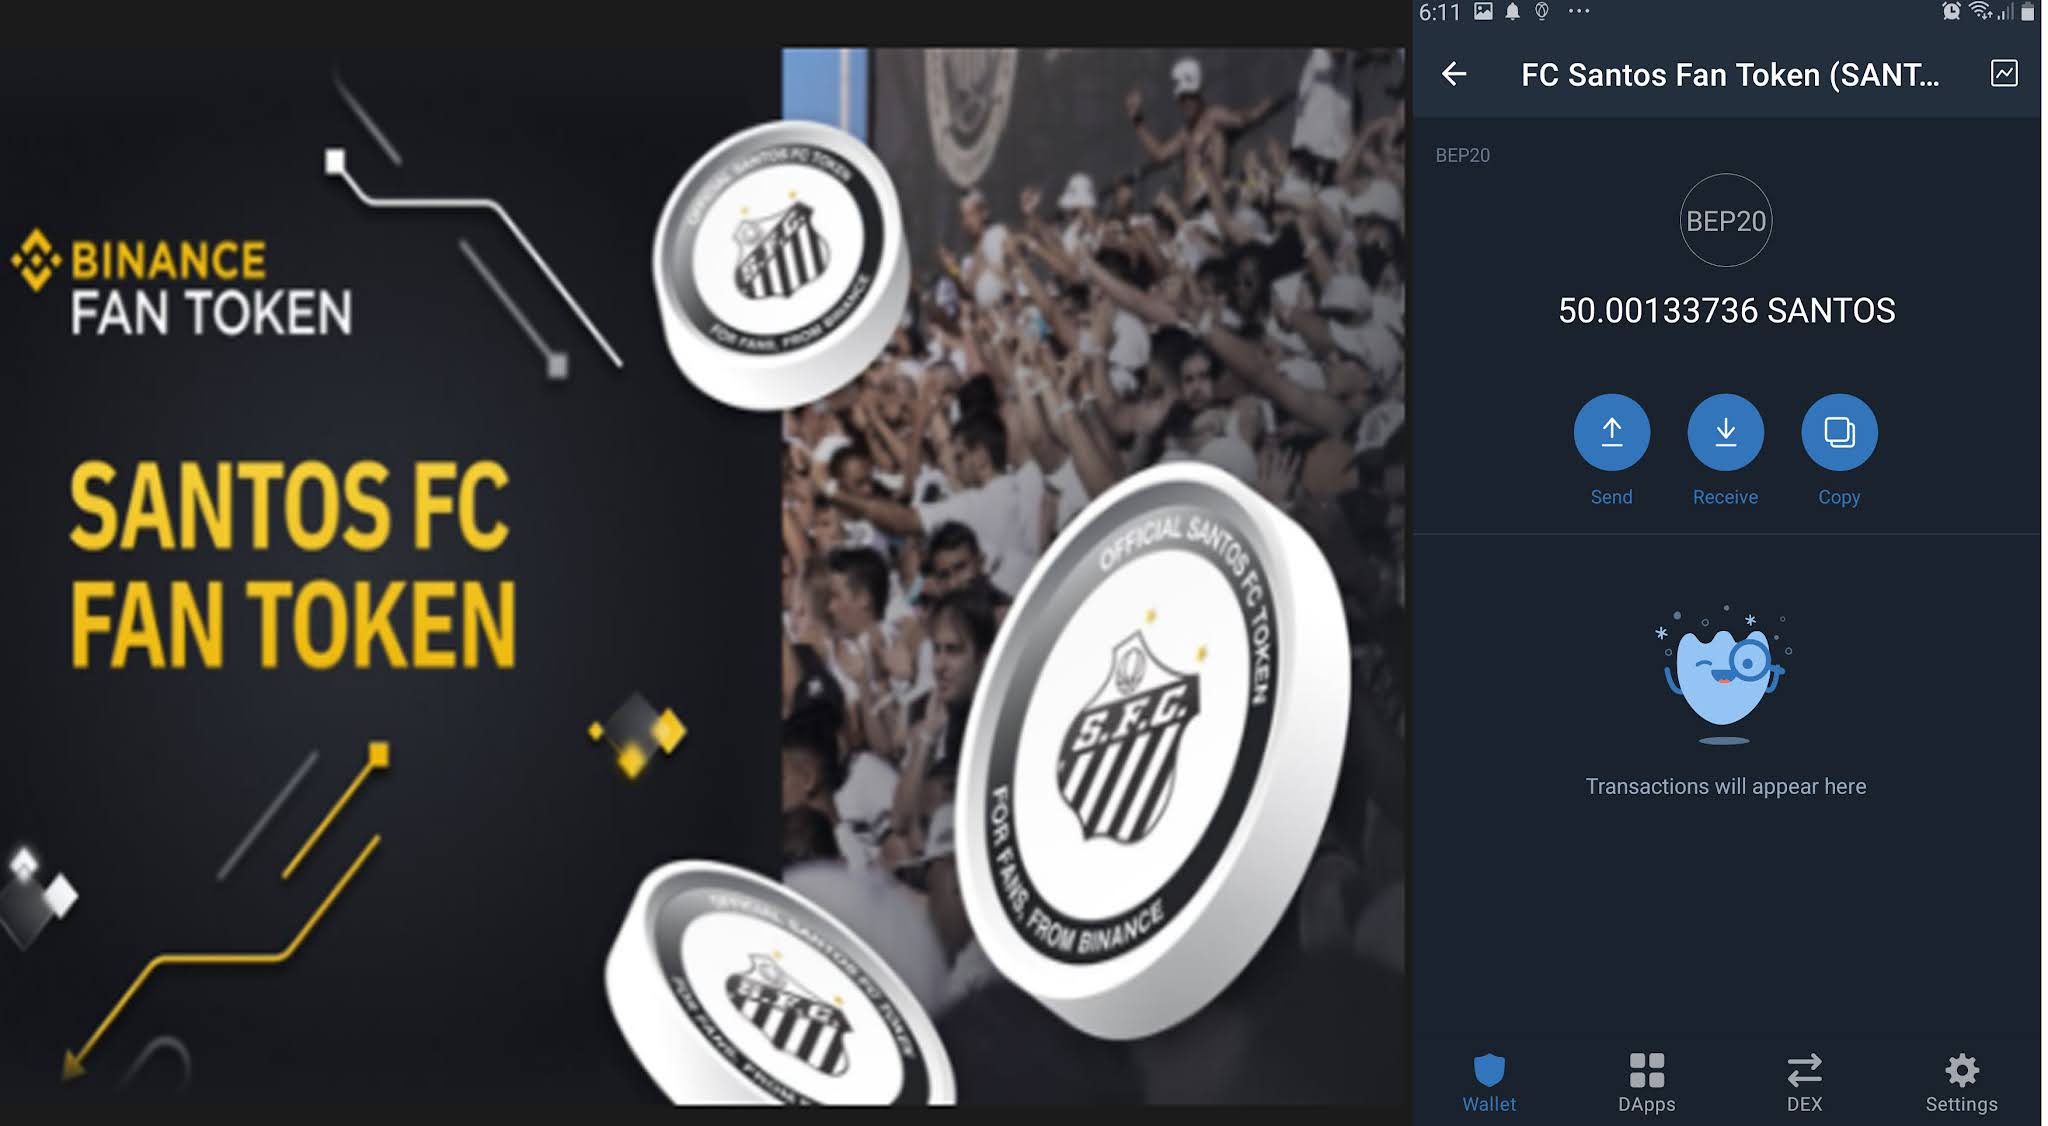2048x1126 pixels.
Task: Tap the Copy address icon
Action: (1839, 432)
